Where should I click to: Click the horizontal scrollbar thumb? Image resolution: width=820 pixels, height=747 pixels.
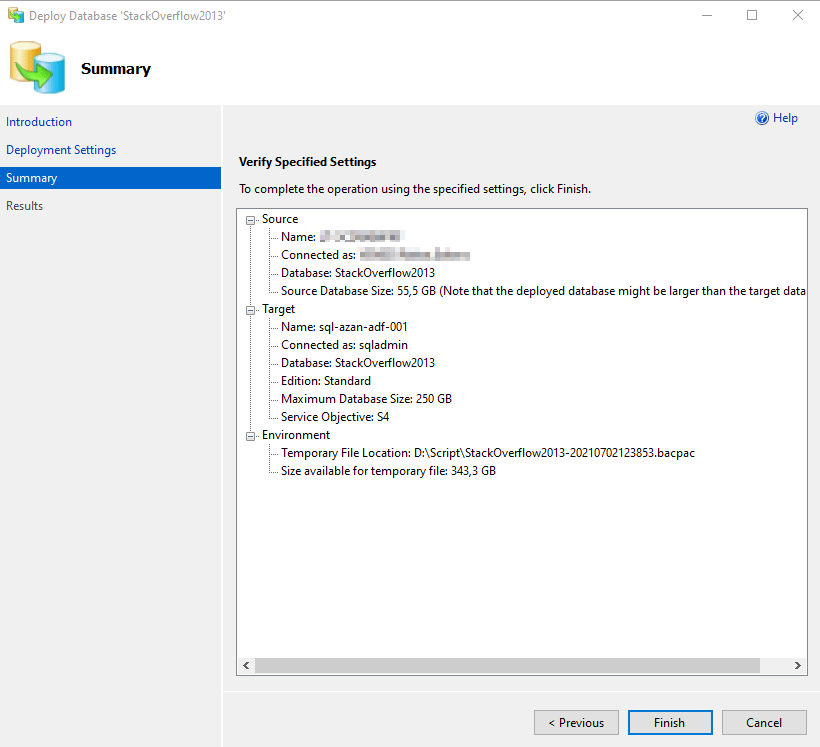click(507, 665)
